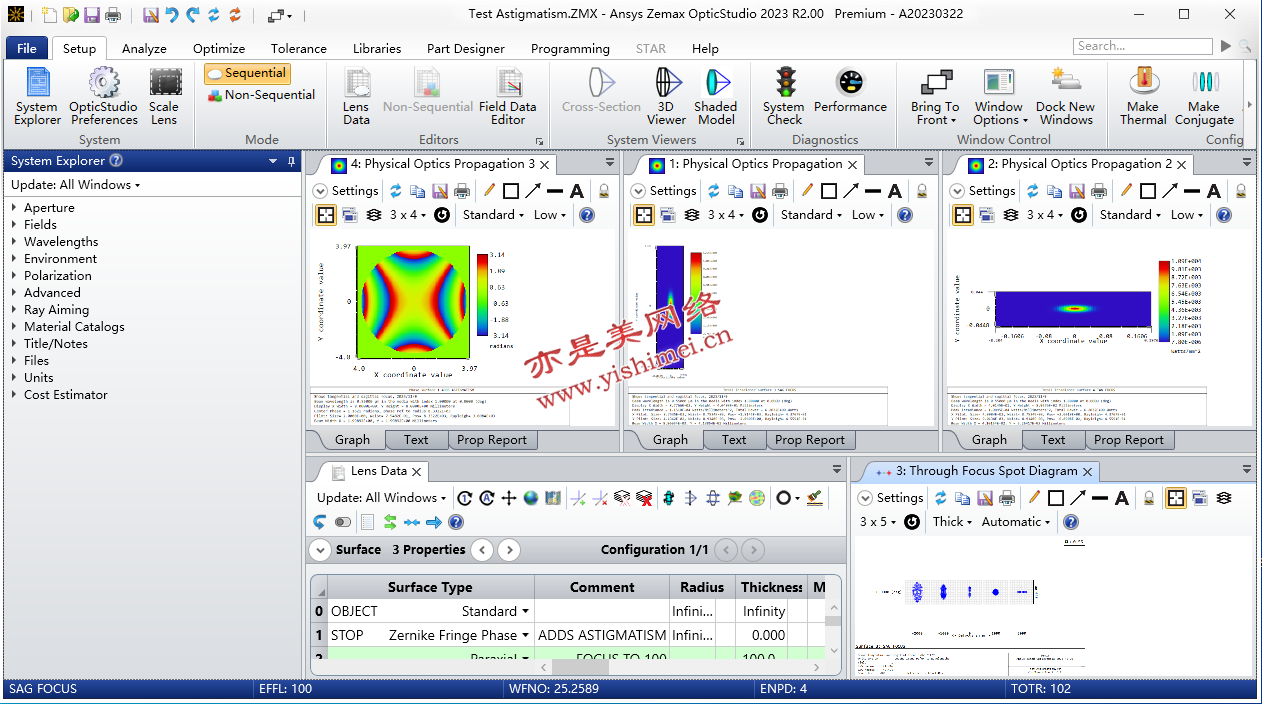Save the Physical Optics Propagation 1 window image
The height and width of the screenshot is (704, 1262).
[758, 191]
